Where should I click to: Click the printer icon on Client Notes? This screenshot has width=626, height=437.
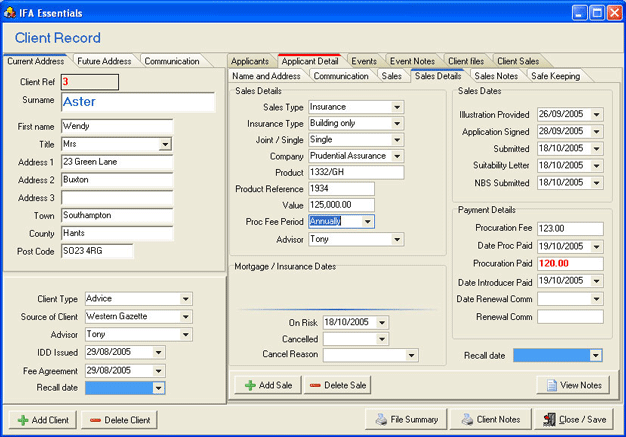468,419
